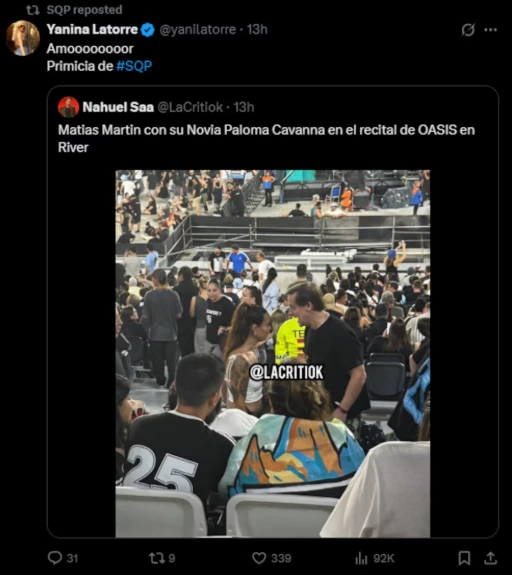Click the Nahuel Saa display name

[118, 107]
